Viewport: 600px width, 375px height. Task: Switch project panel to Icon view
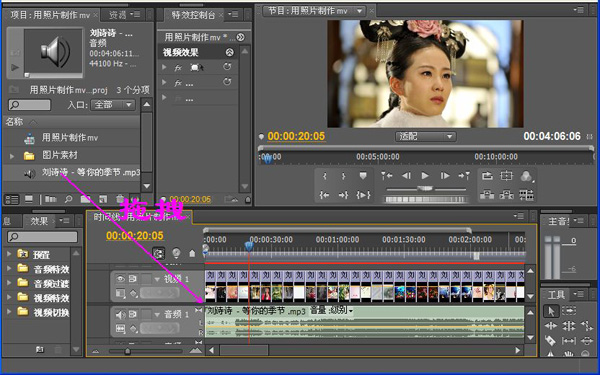29,199
